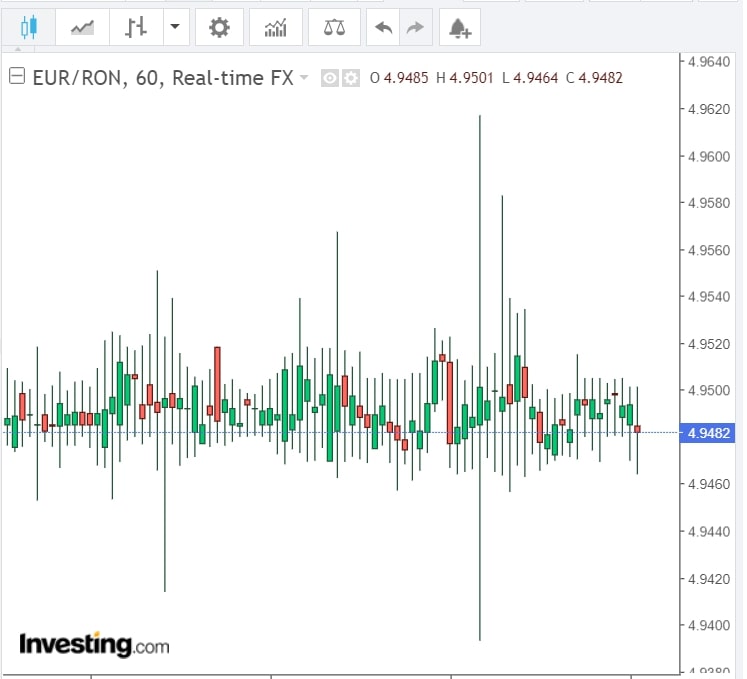The width and height of the screenshot is (747, 679).
Task: Create an alert with the bell icon
Action: pos(460,27)
